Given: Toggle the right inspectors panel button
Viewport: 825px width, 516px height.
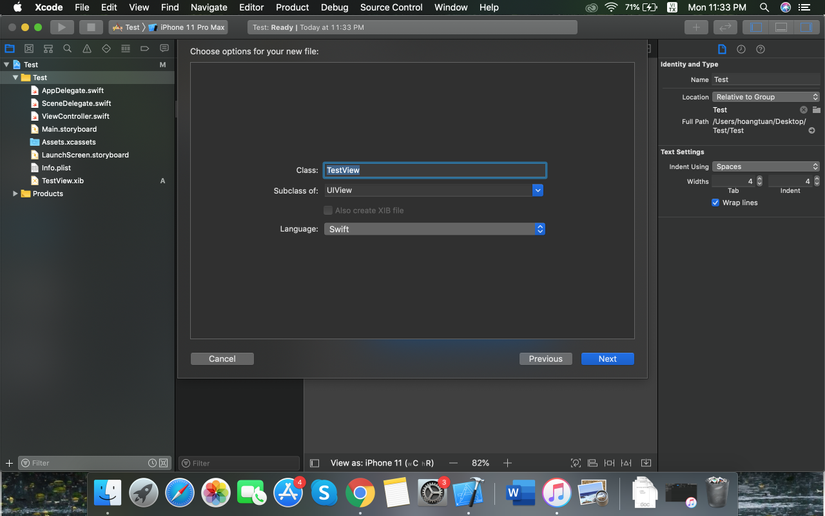Looking at the screenshot, I should pyautogui.click(x=807, y=27).
